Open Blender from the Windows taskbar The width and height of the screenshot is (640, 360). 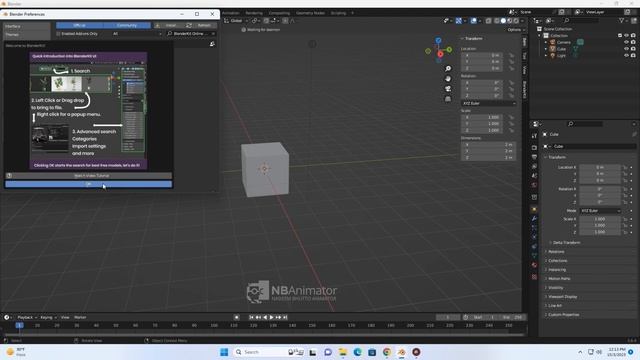click(402, 352)
